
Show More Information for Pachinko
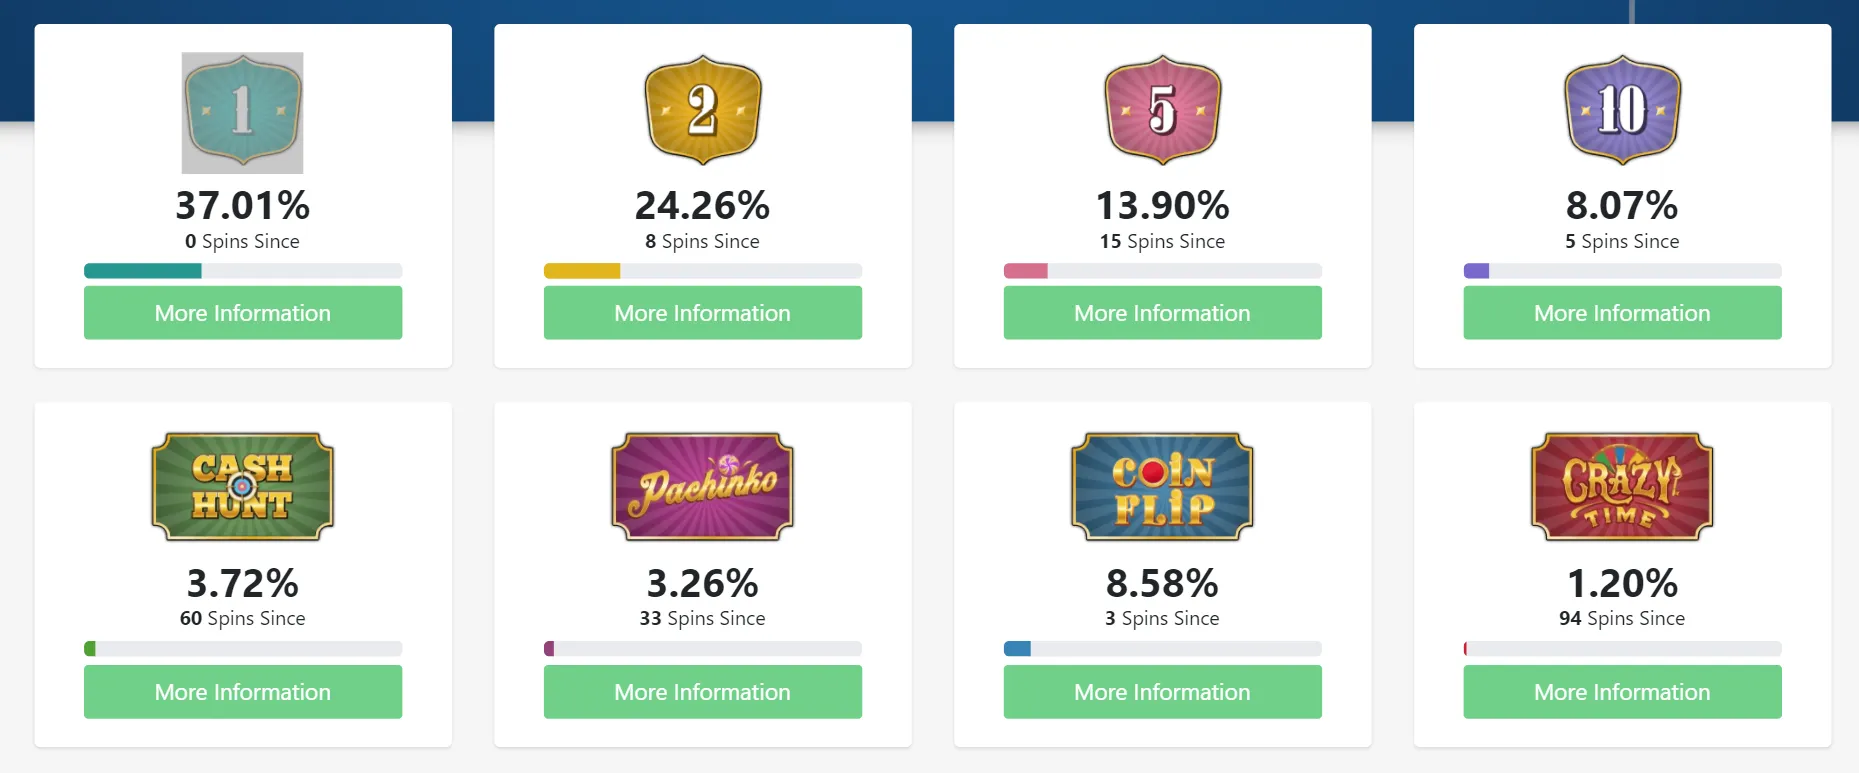702,692
